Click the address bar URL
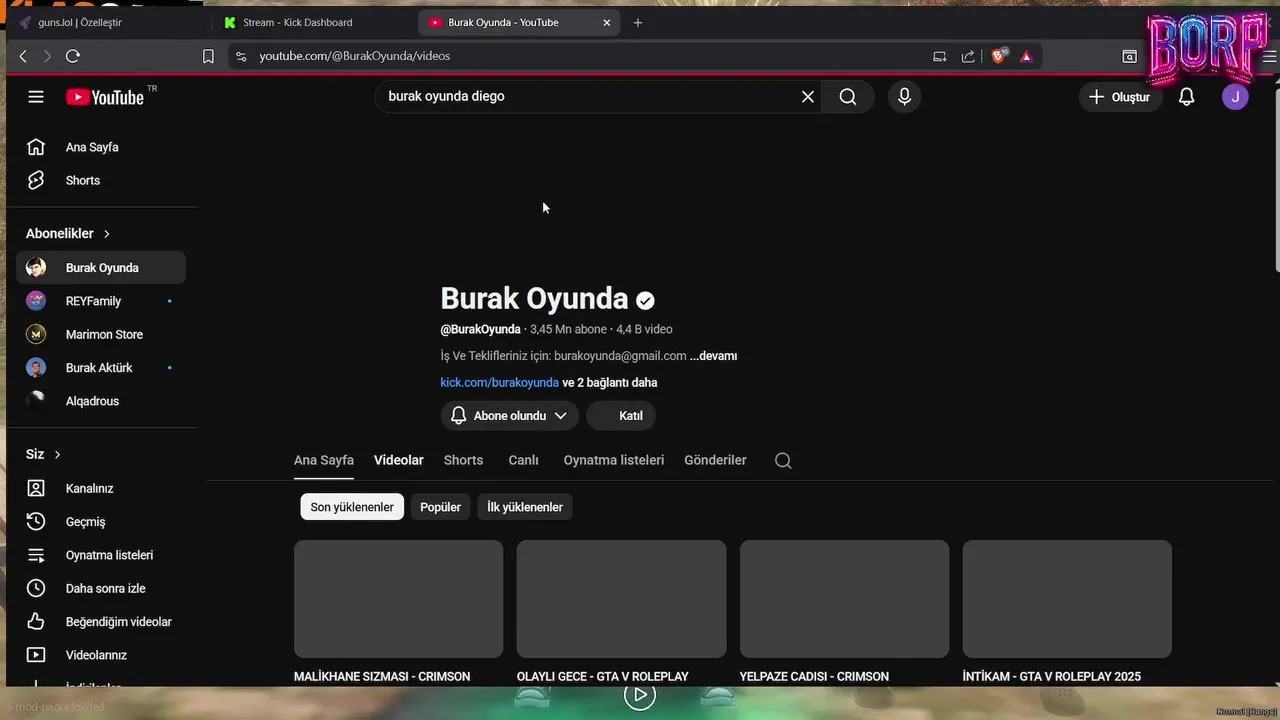The width and height of the screenshot is (1280, 720). [x=355, y=56]
